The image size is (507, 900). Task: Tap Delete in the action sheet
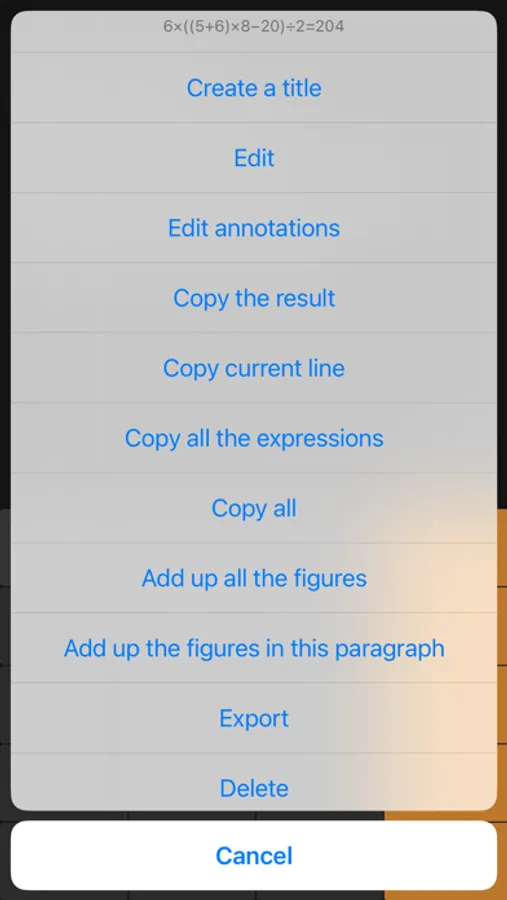[x=254, y=782]
